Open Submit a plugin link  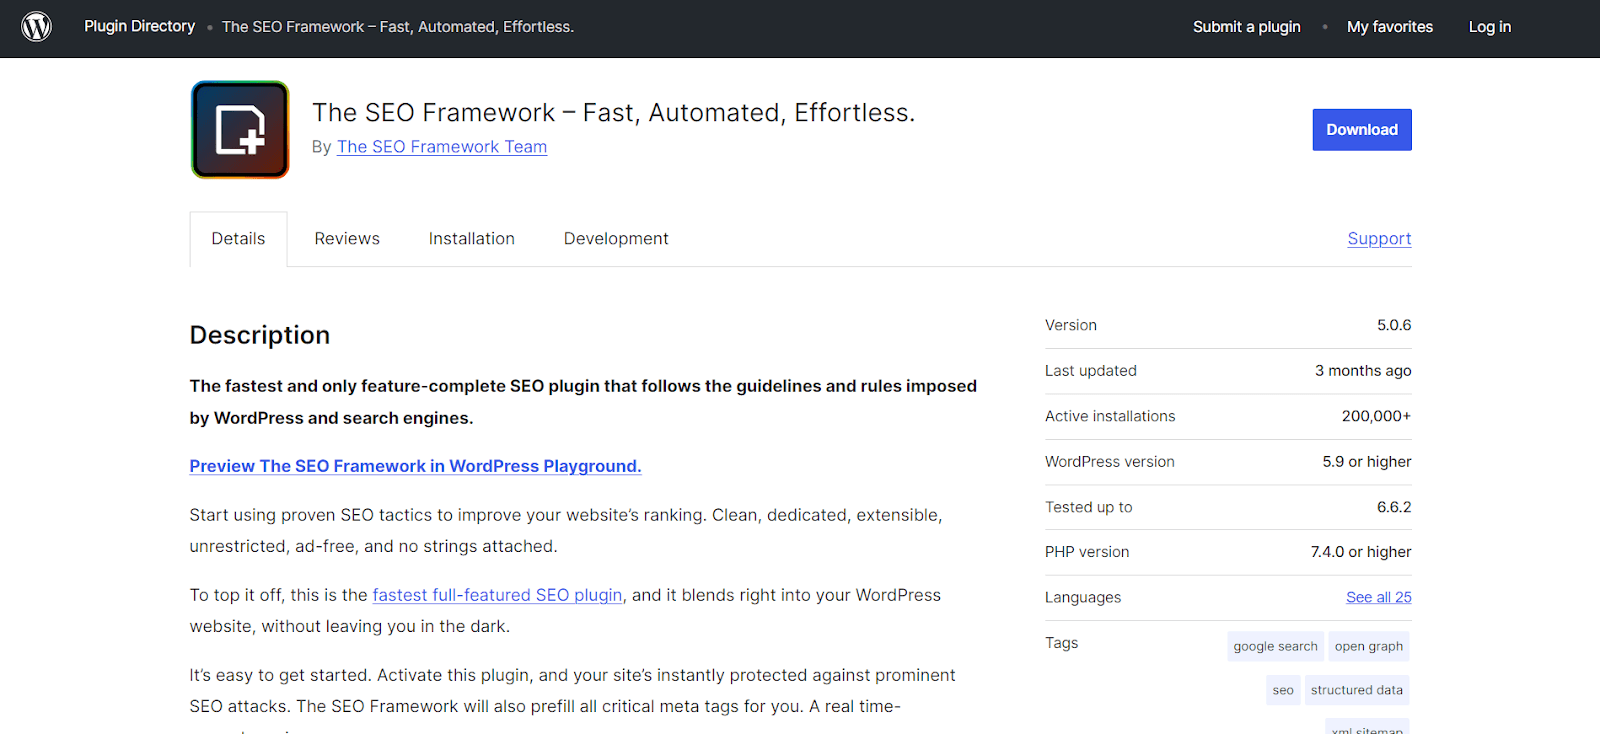click(x=1246, y=27)
